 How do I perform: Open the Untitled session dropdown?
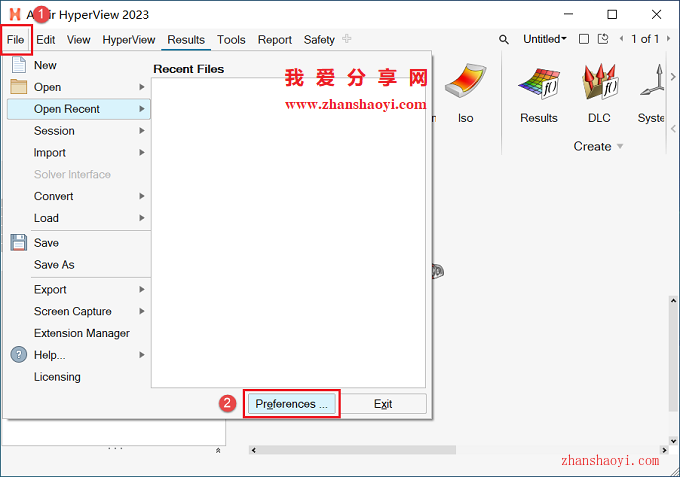point(545,39)
